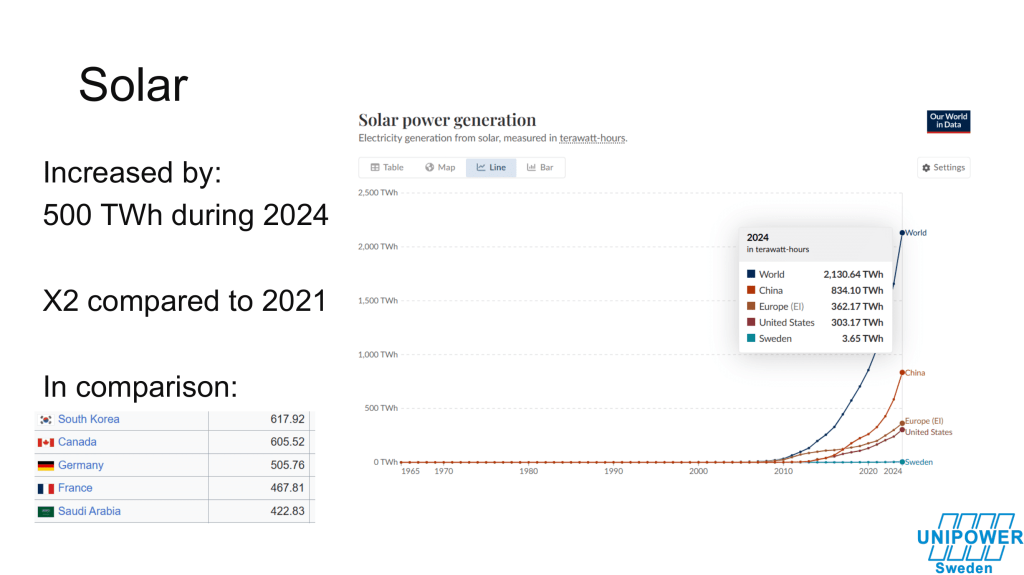
Task: Open the Canada link
Action: [77, 442]
